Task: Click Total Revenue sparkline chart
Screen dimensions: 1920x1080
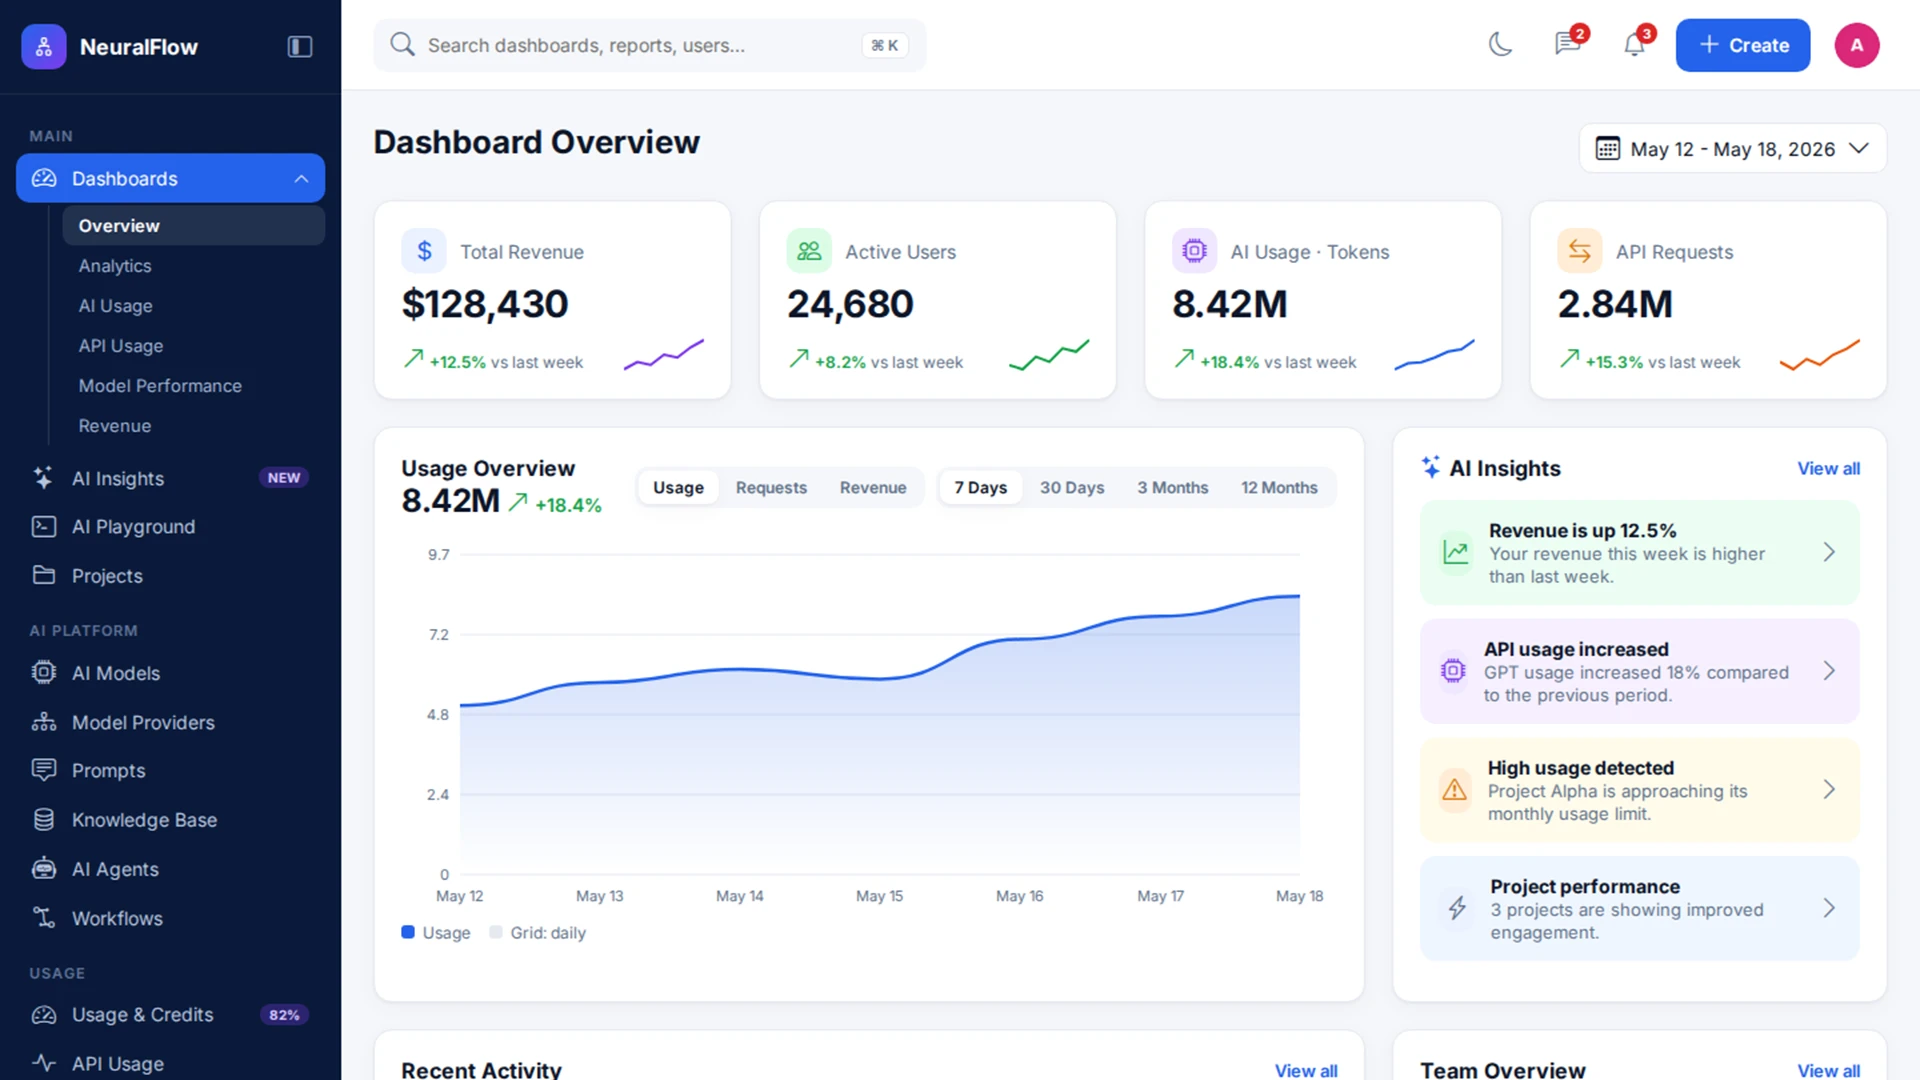Action: [x=664, y=354]
